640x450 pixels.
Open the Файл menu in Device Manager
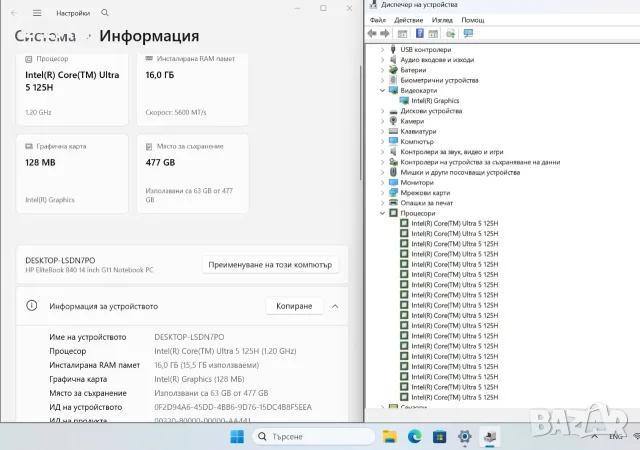[378, 20]
